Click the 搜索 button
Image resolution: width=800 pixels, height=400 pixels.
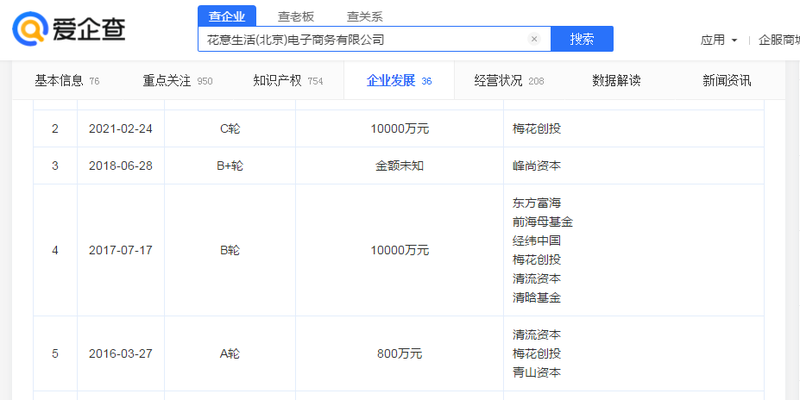tap(581, 39)
